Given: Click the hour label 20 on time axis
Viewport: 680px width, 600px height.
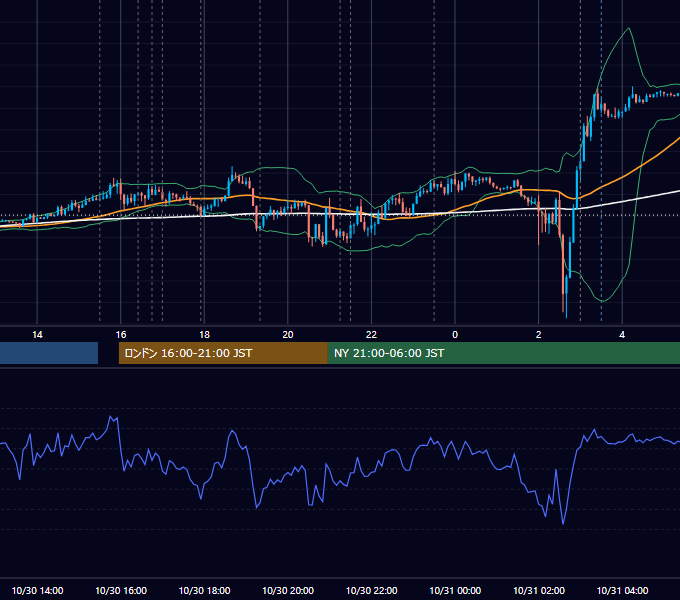Looking at the screenshot, I should pos(288,335).
